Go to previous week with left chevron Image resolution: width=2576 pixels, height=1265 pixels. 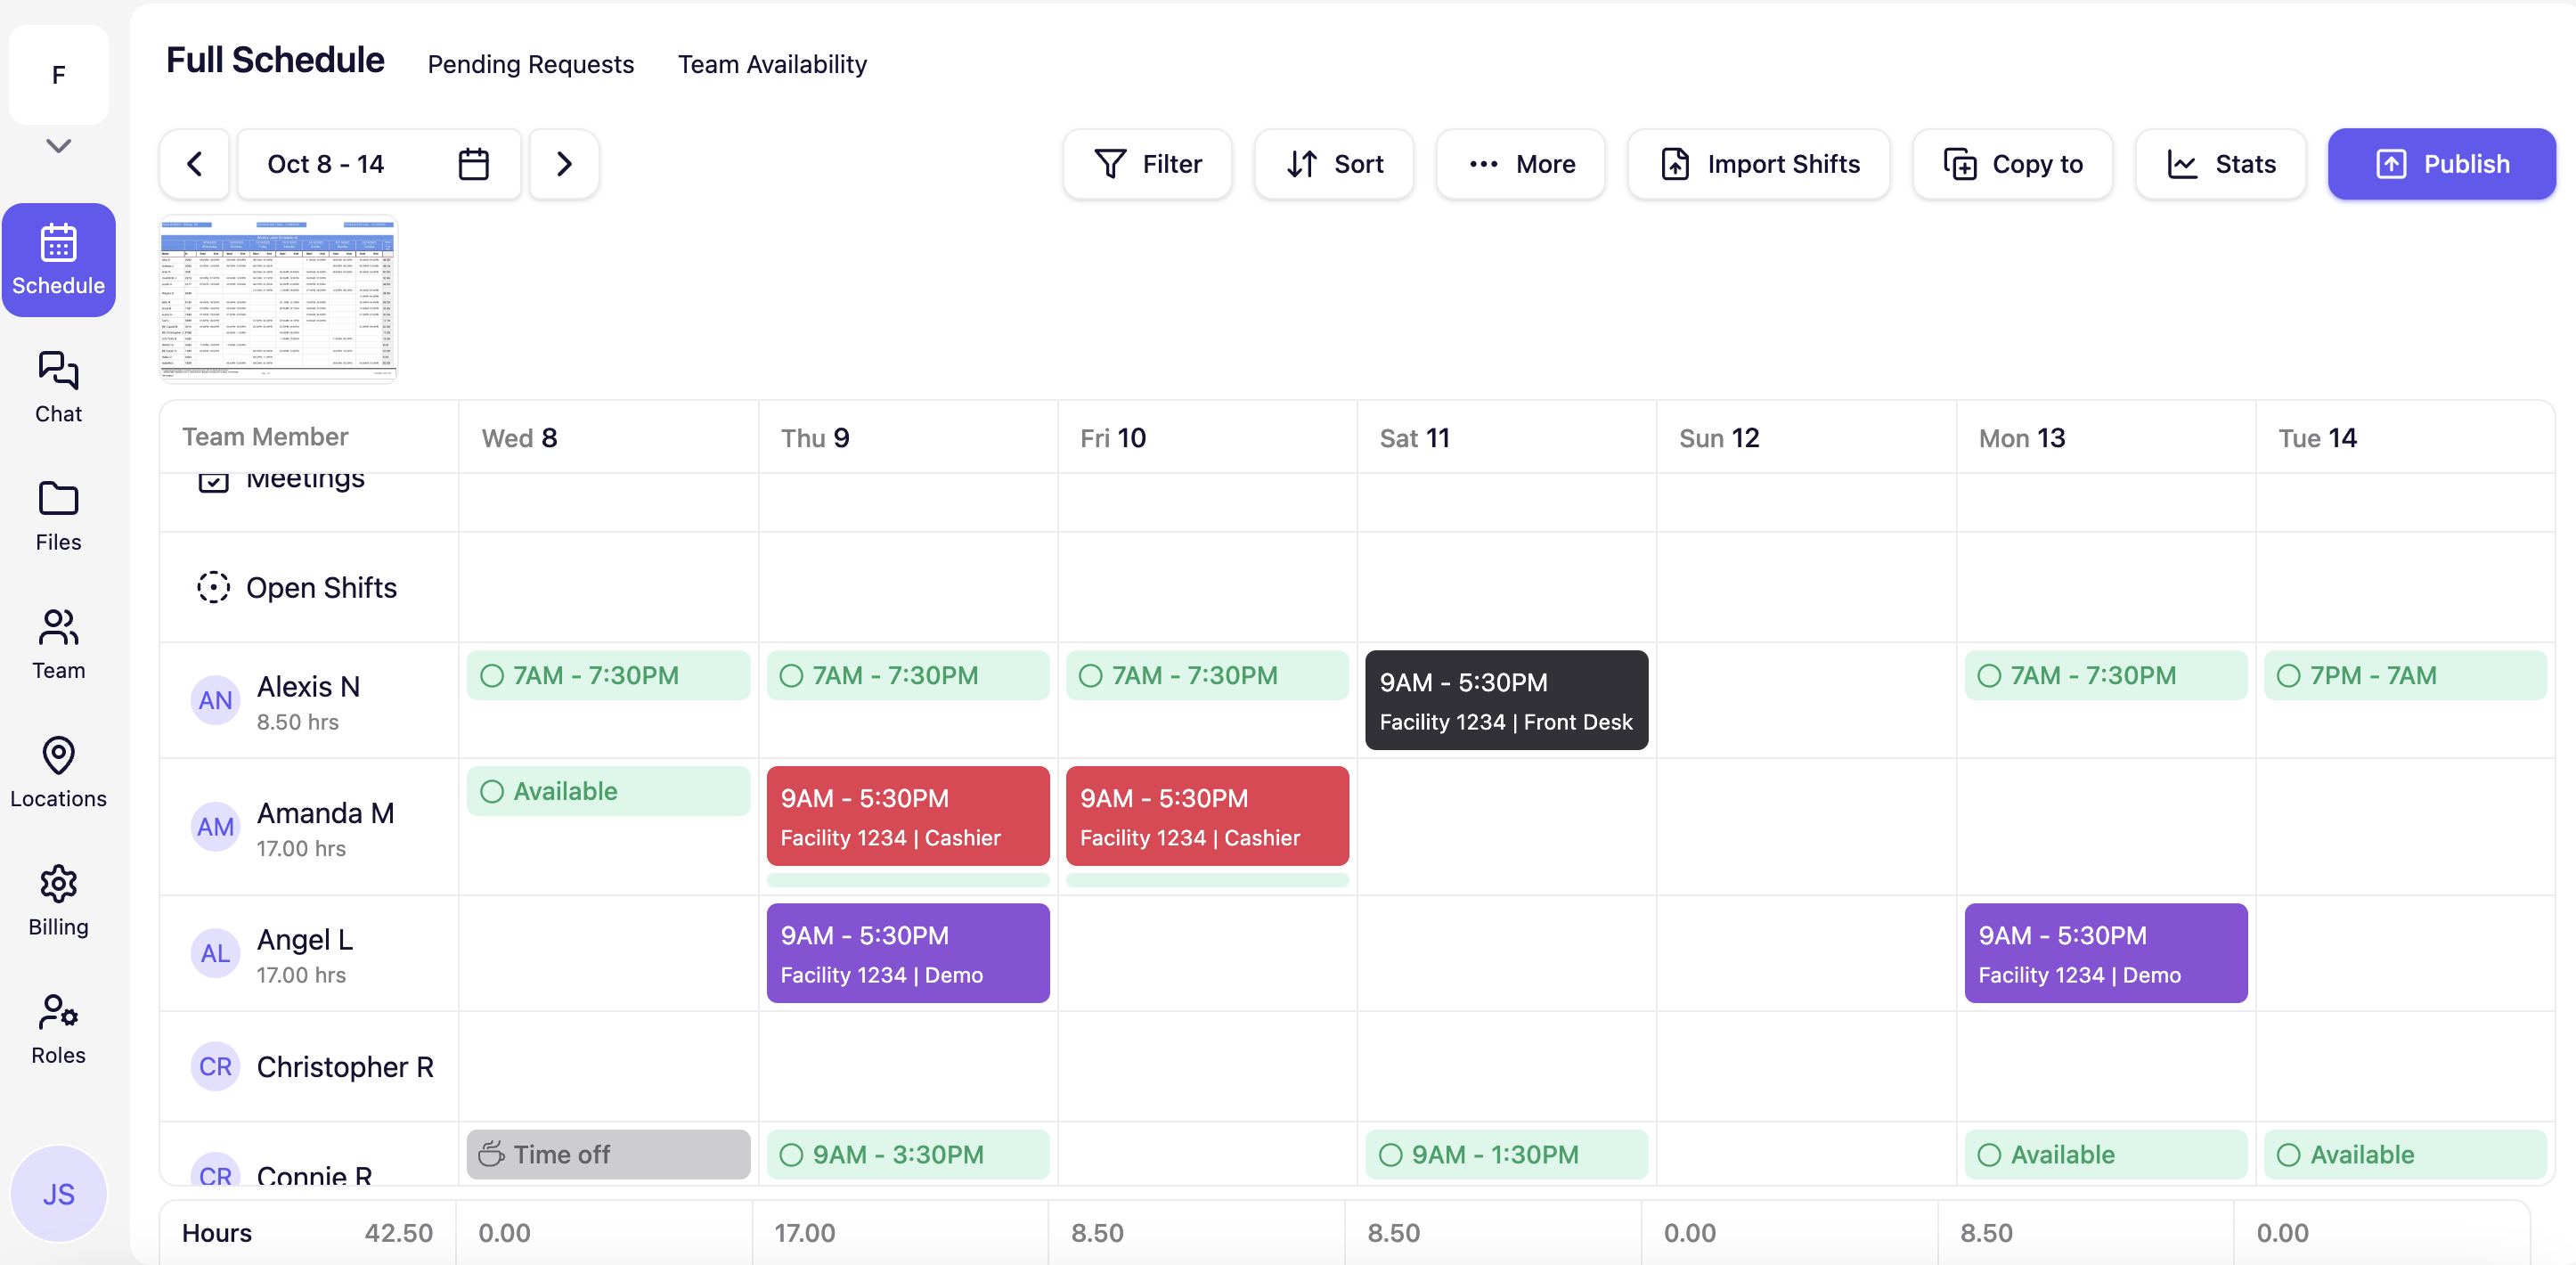(x=195, y=164)
